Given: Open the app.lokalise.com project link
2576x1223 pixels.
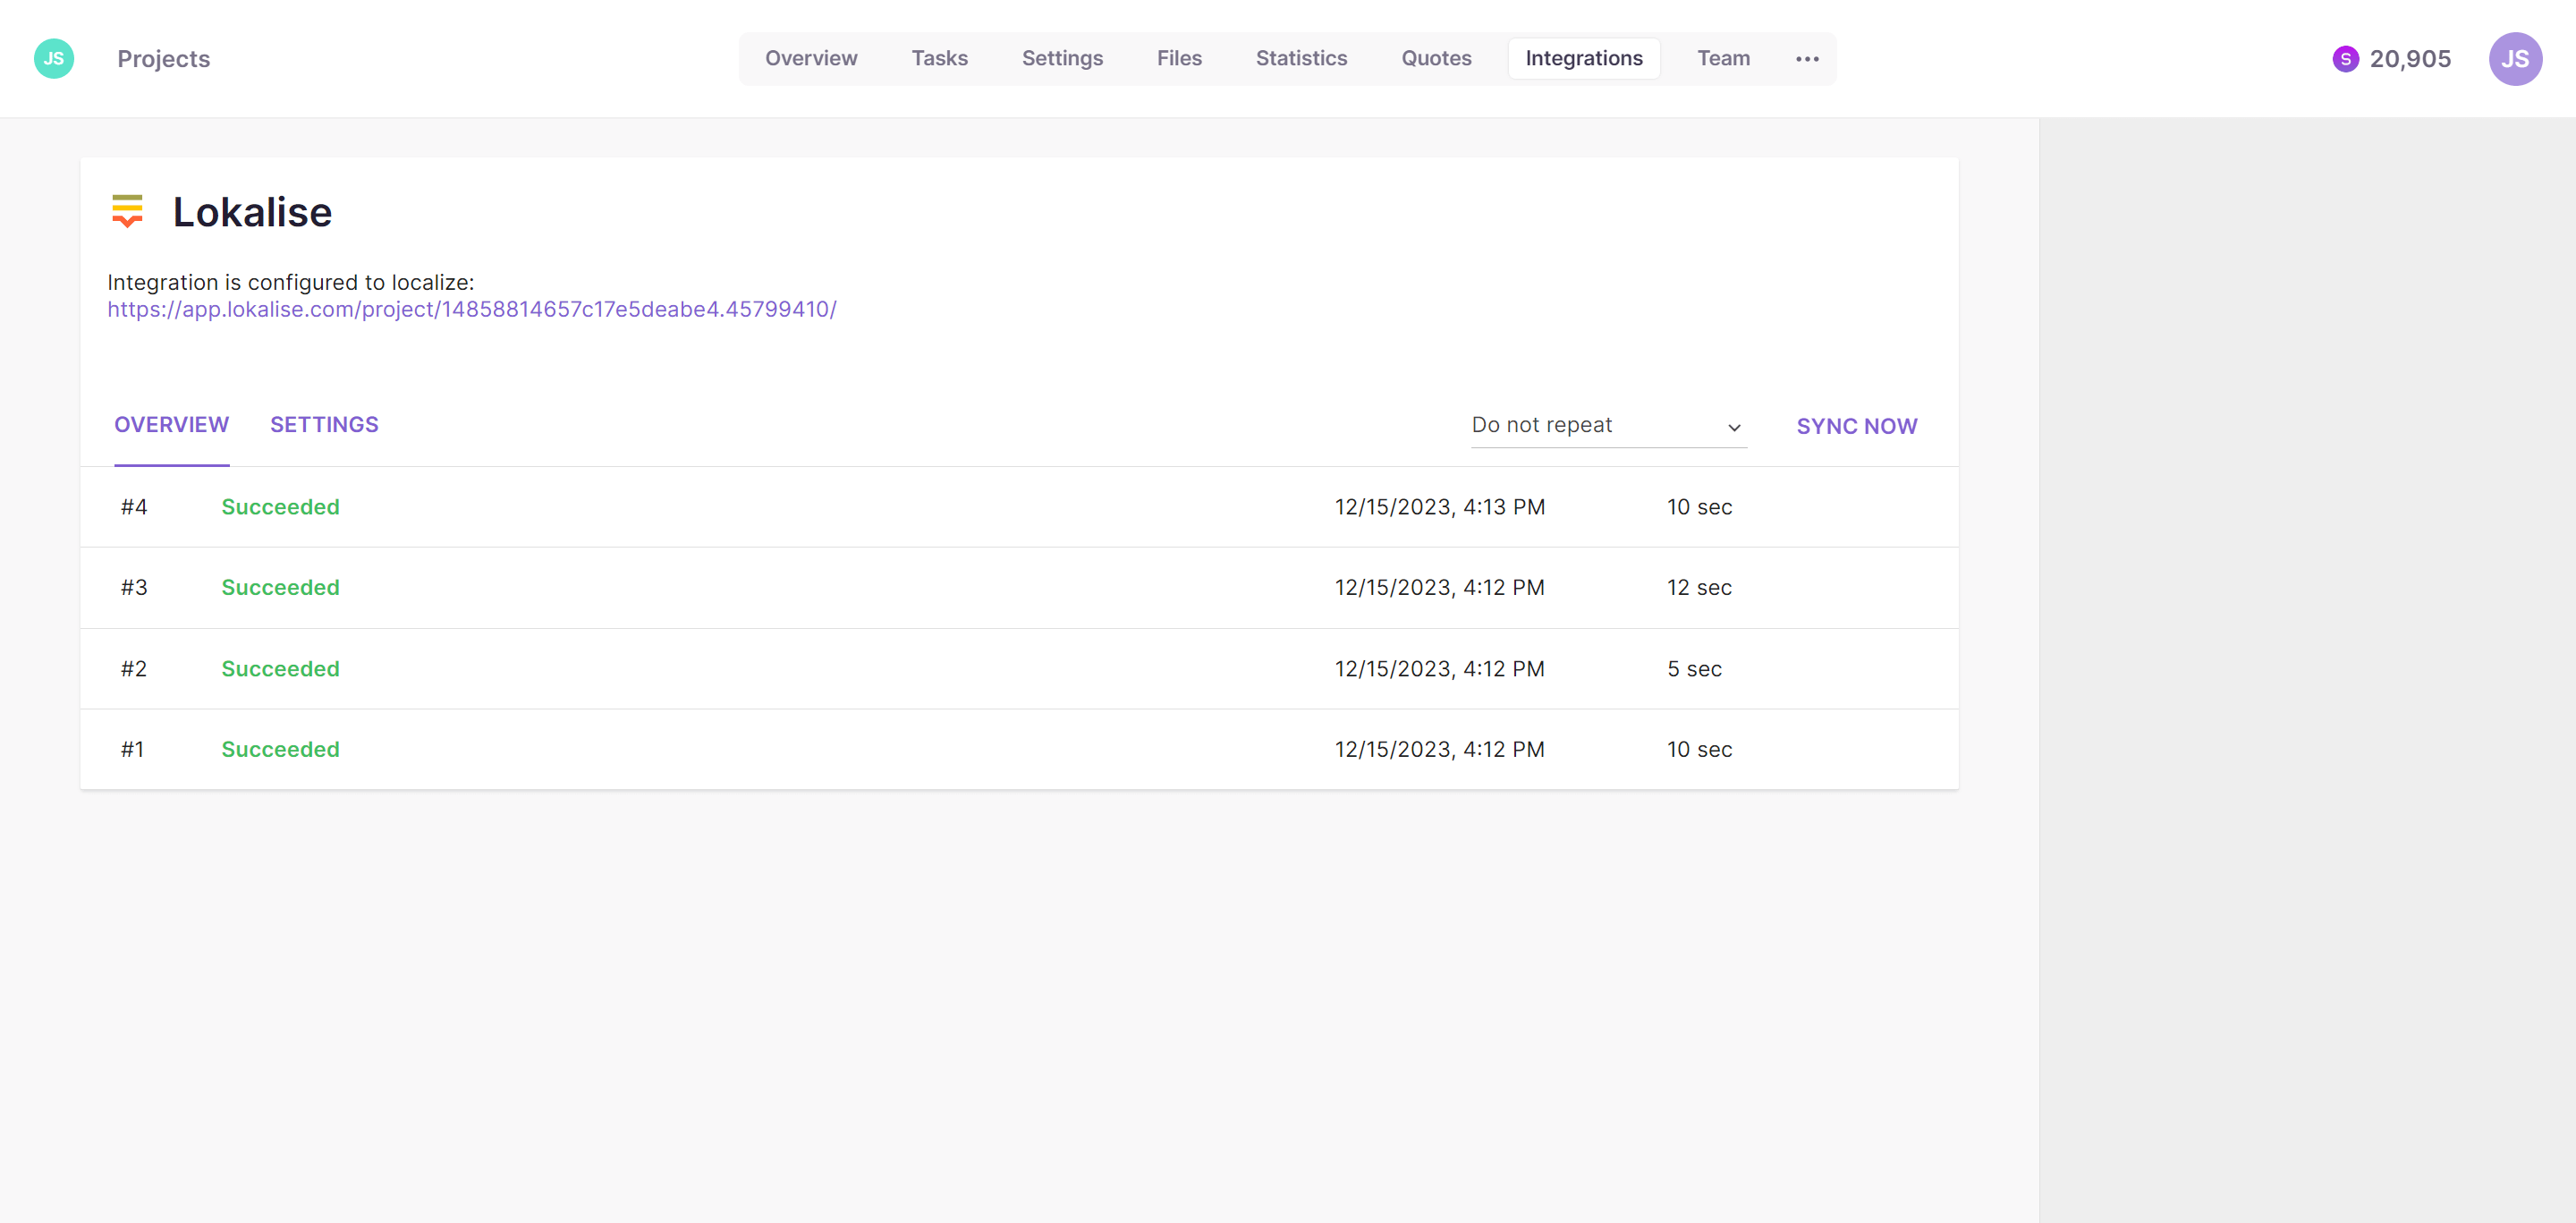Looking at the screenshot, I should 472,310.
